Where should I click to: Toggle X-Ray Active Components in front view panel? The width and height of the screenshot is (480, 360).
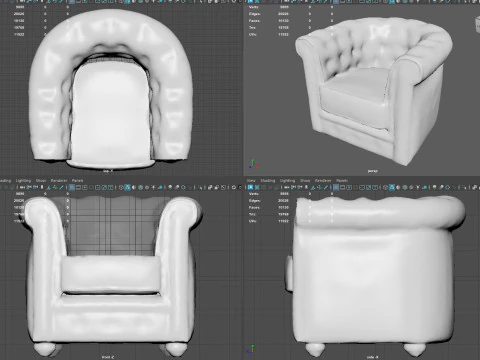coord(217,188)
